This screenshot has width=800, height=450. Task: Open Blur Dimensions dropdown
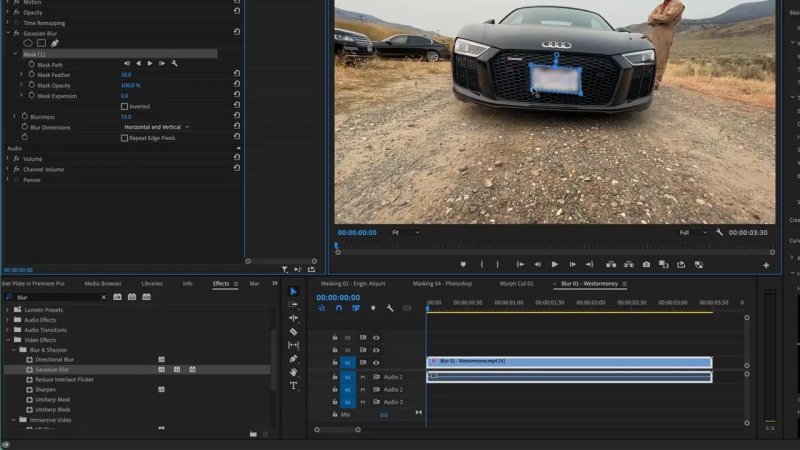tap(157, 127)
